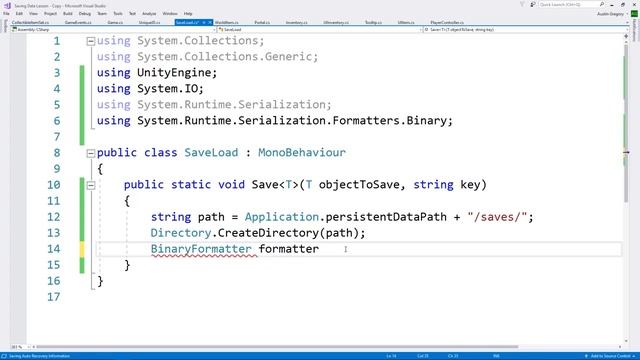Open the feedback icon near Quick Launch
The height and width of the screenshot is (360, 640).
click(533, 4)
